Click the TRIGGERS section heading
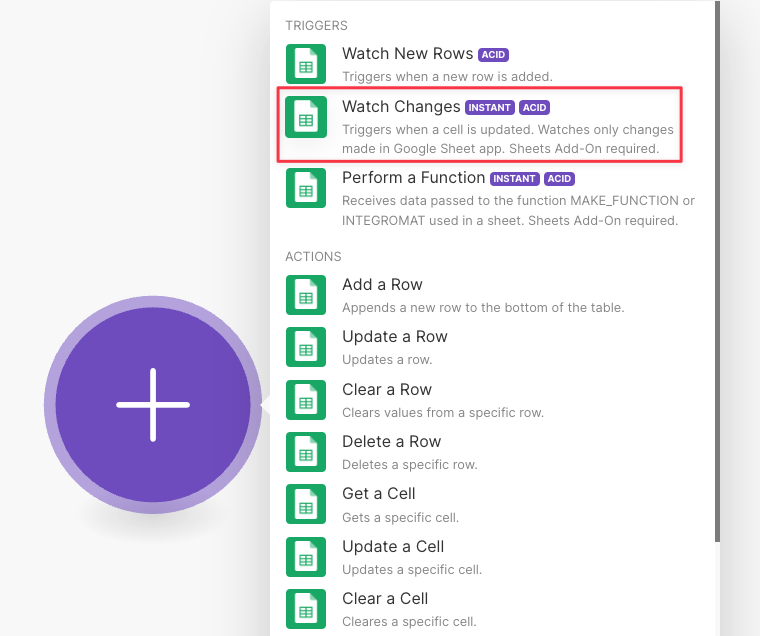 pyautogui.click(x=317, y=26)
